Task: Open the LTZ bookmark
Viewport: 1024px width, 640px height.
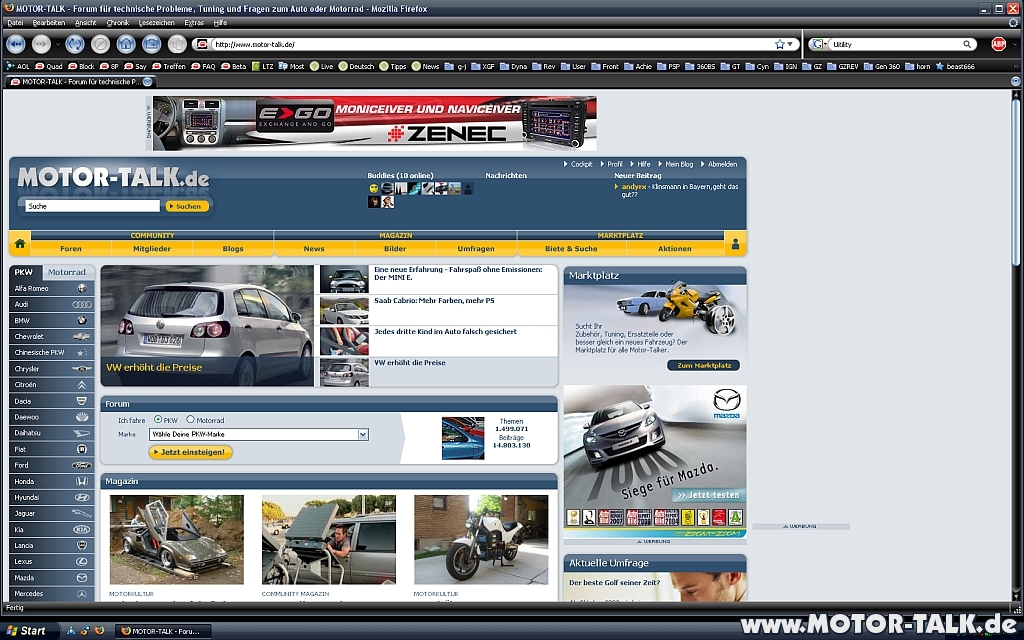Action: tap(263, 66)
